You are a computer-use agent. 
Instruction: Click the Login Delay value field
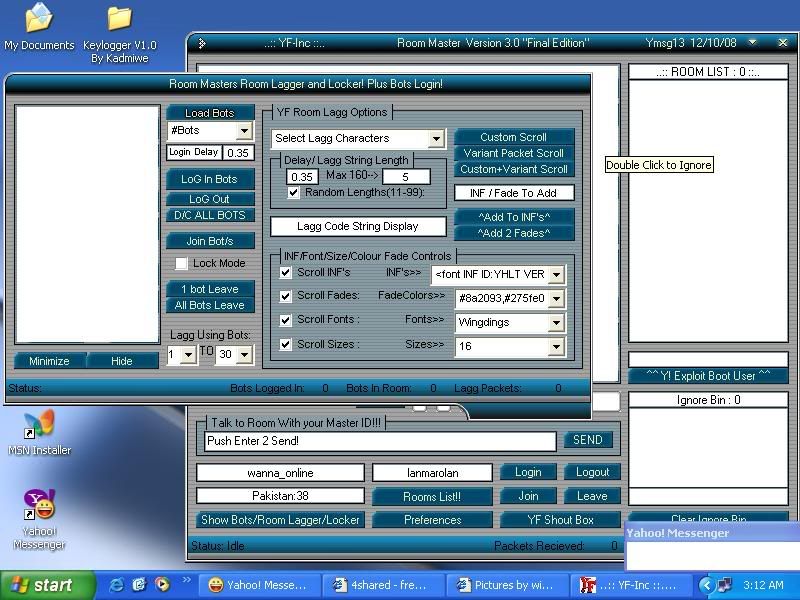pyautogui.click(x=238, y=153)
